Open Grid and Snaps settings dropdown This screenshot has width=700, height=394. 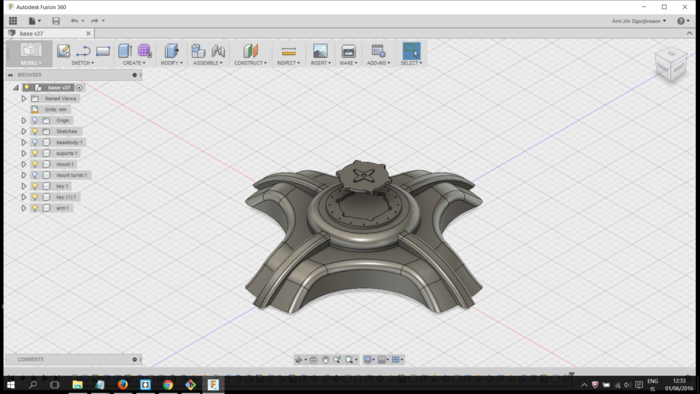click(383, 360)
